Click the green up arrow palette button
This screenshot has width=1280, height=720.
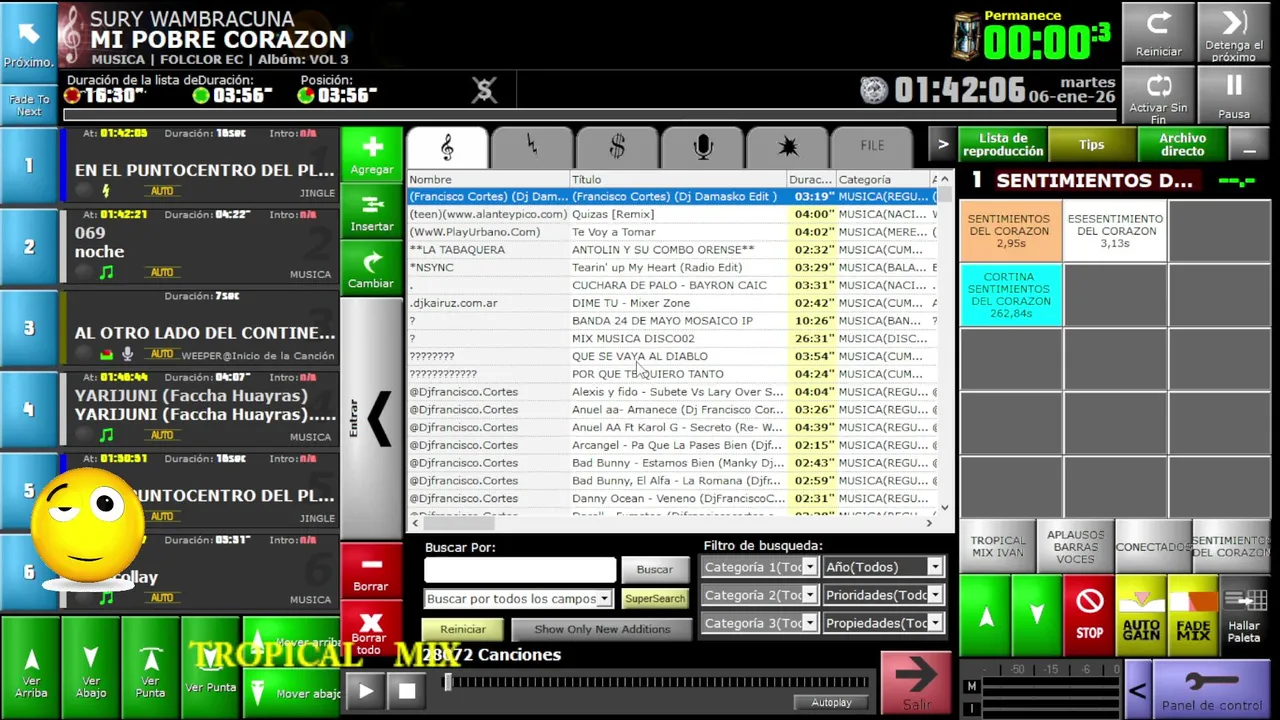point(985,616)
